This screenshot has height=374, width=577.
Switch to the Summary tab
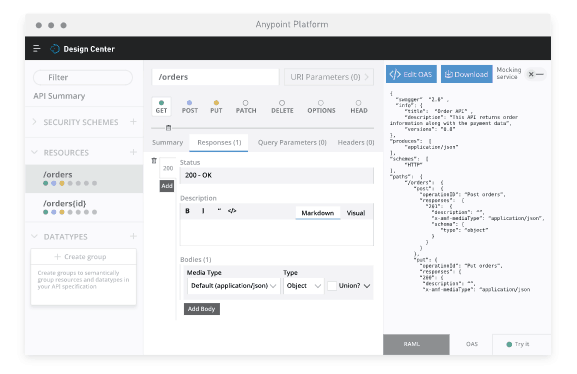coord(167,142)
